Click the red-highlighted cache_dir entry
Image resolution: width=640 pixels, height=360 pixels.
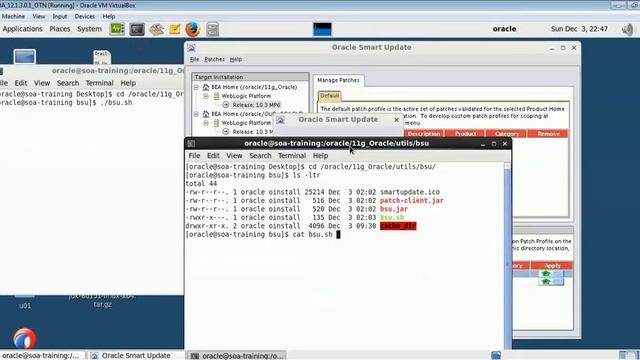398,226
